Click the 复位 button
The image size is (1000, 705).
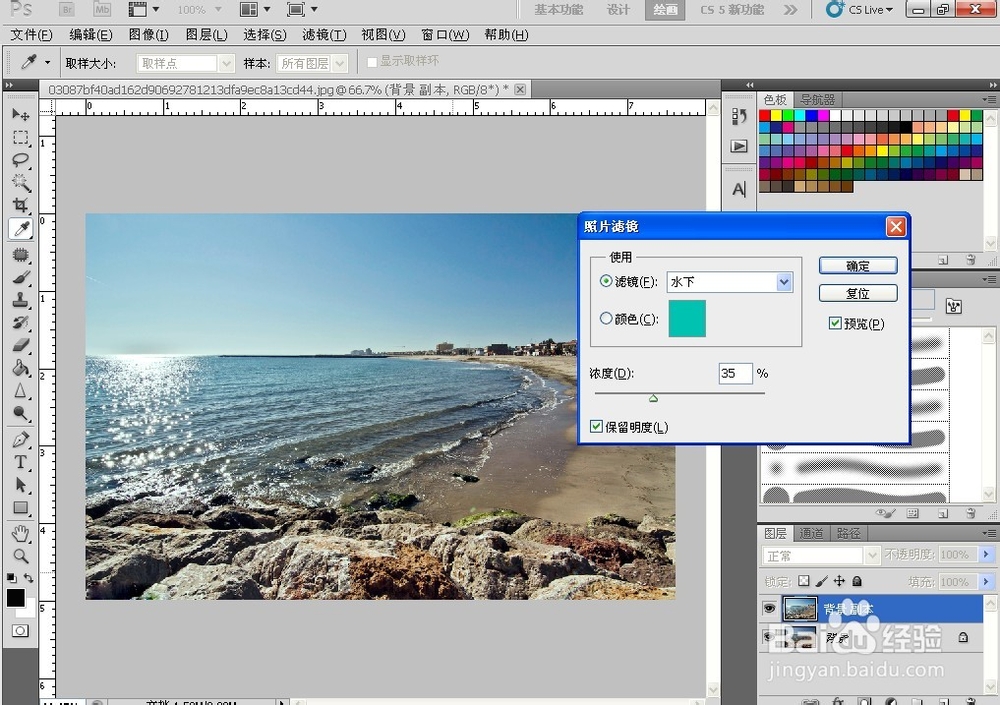point(858,293)
